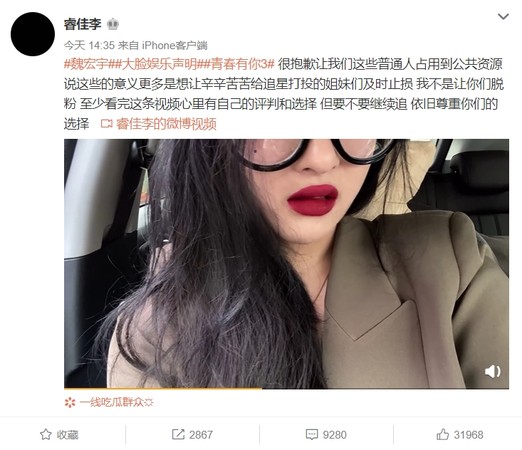Click the crown membership badge icon
Screen dimensions: 522x450
pyautogui.click(x=113, y=24)
